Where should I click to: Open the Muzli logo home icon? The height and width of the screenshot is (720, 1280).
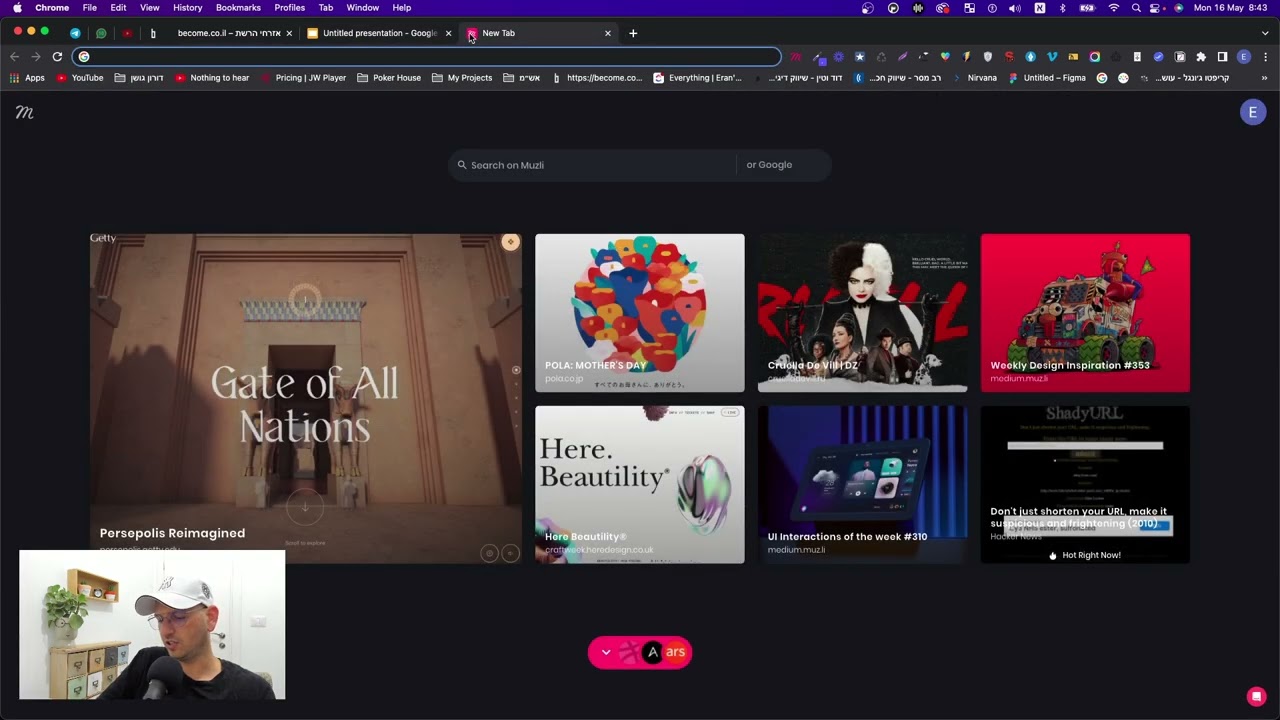click(x=25, y=113)
